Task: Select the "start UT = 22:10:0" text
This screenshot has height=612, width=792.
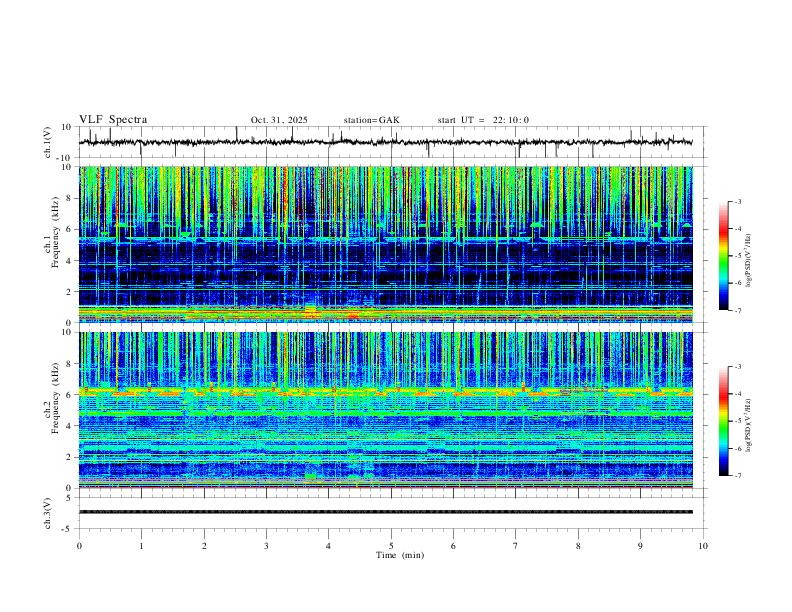Action: click(483, 120)
